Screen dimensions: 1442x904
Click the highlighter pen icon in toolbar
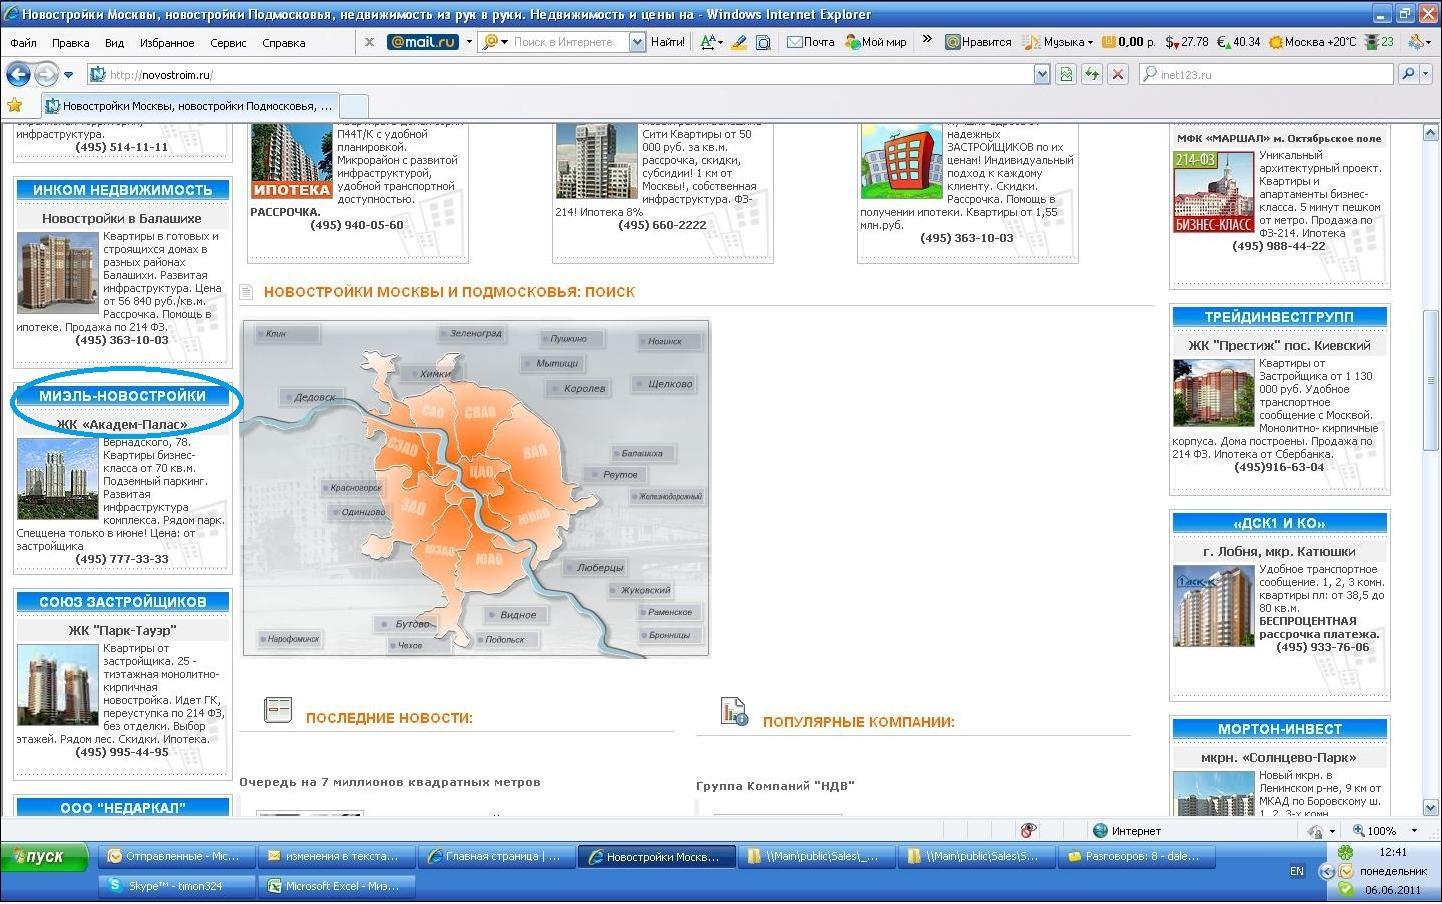point(739,42)
